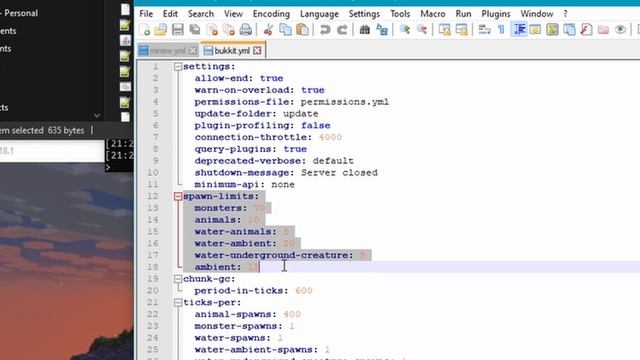Toggle synchronized vertical scrolling
The image size is (640, 360).
point(444,29)
